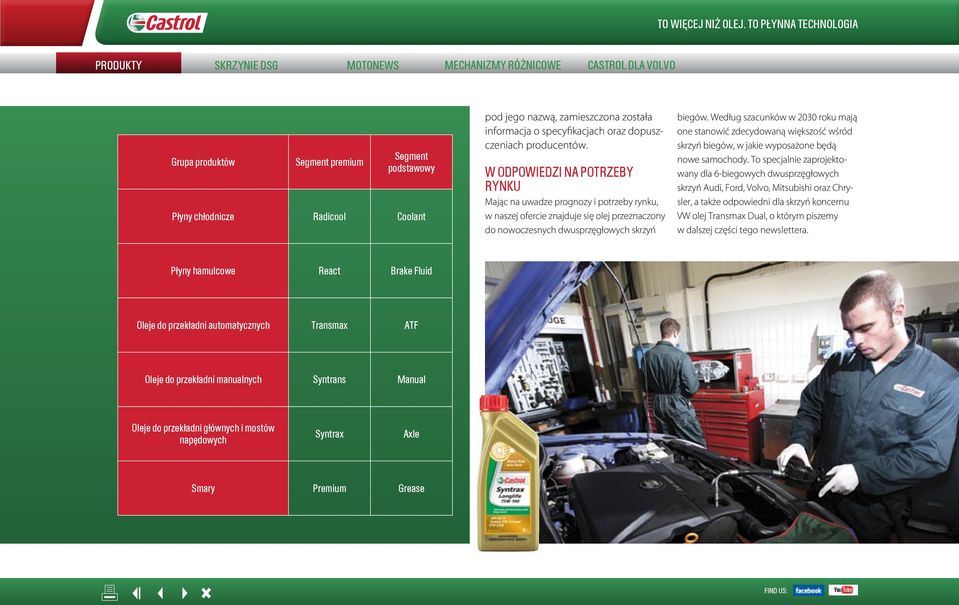Click the 'Axle' table cell
The image size is (959, 605).
411,434
